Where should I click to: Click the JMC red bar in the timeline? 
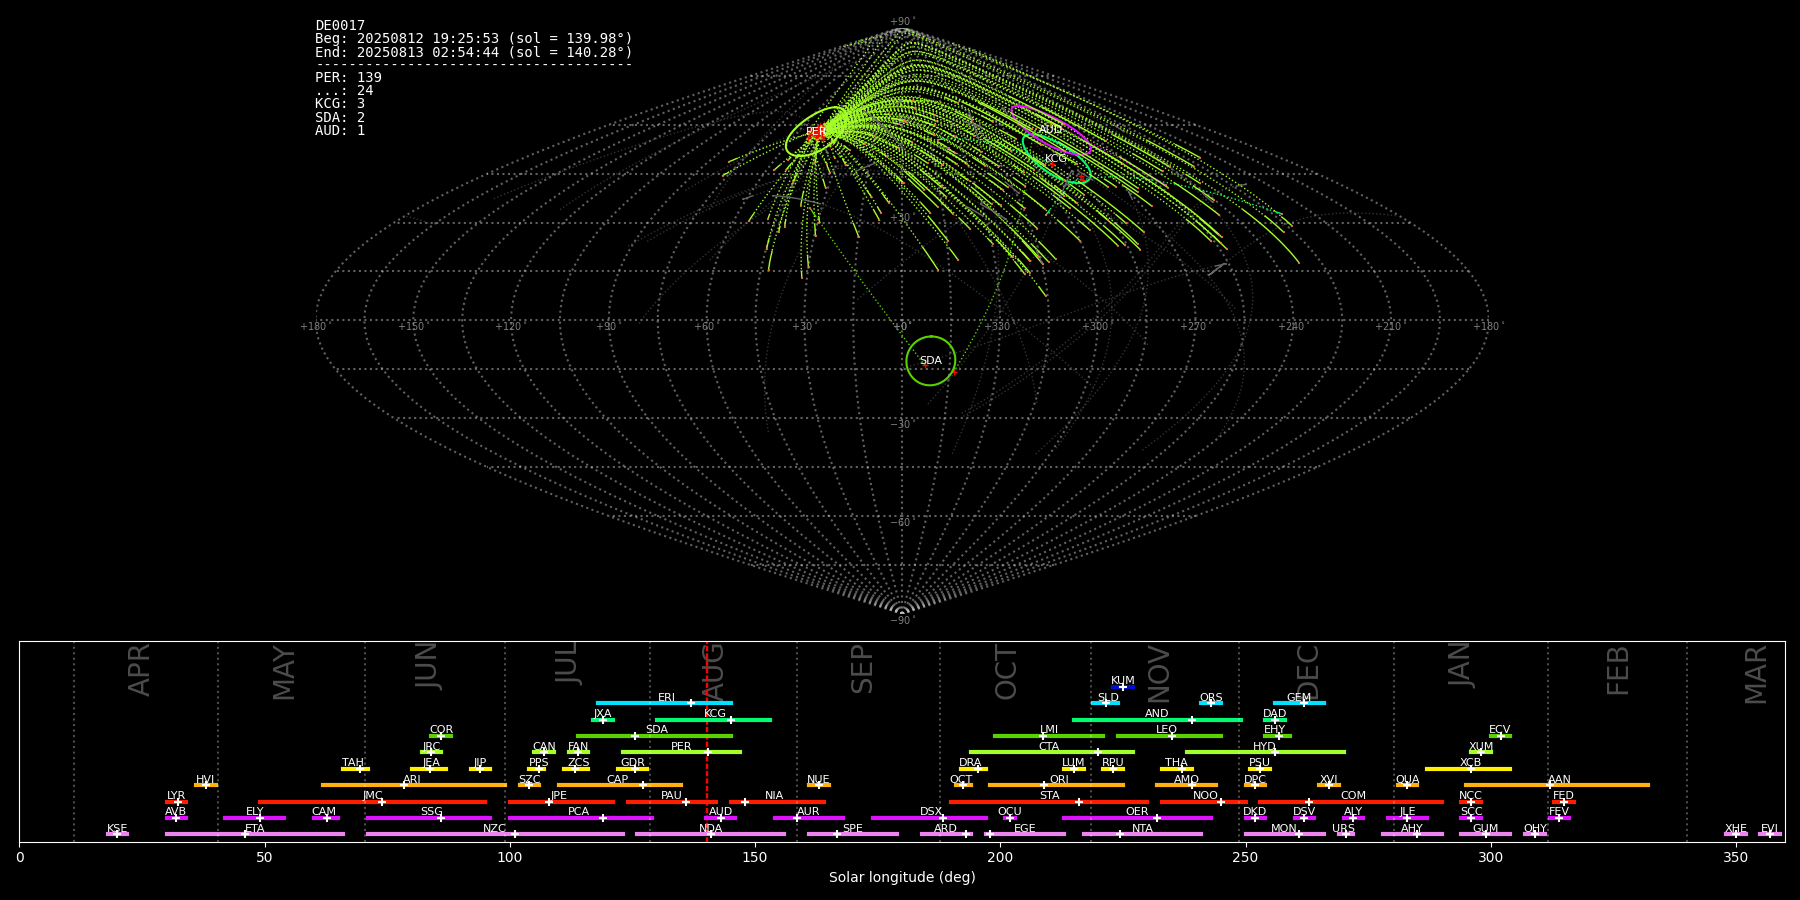(x=373, y=802)
